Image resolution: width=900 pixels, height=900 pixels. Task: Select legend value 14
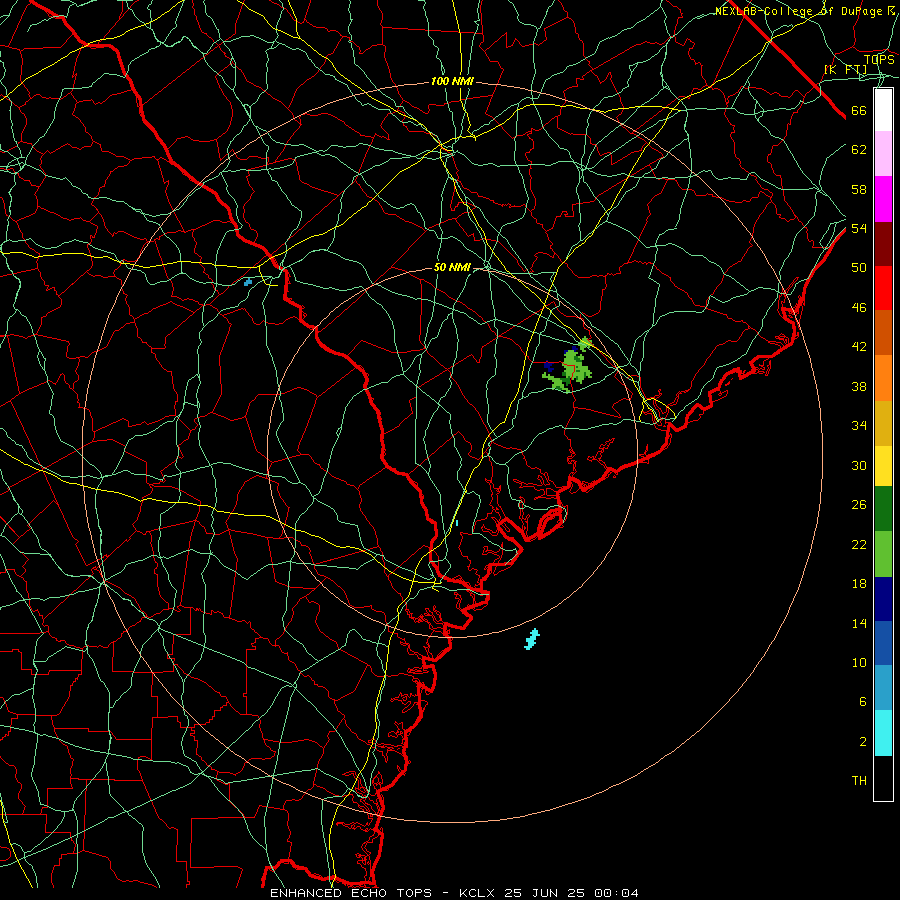click(859, 623)
